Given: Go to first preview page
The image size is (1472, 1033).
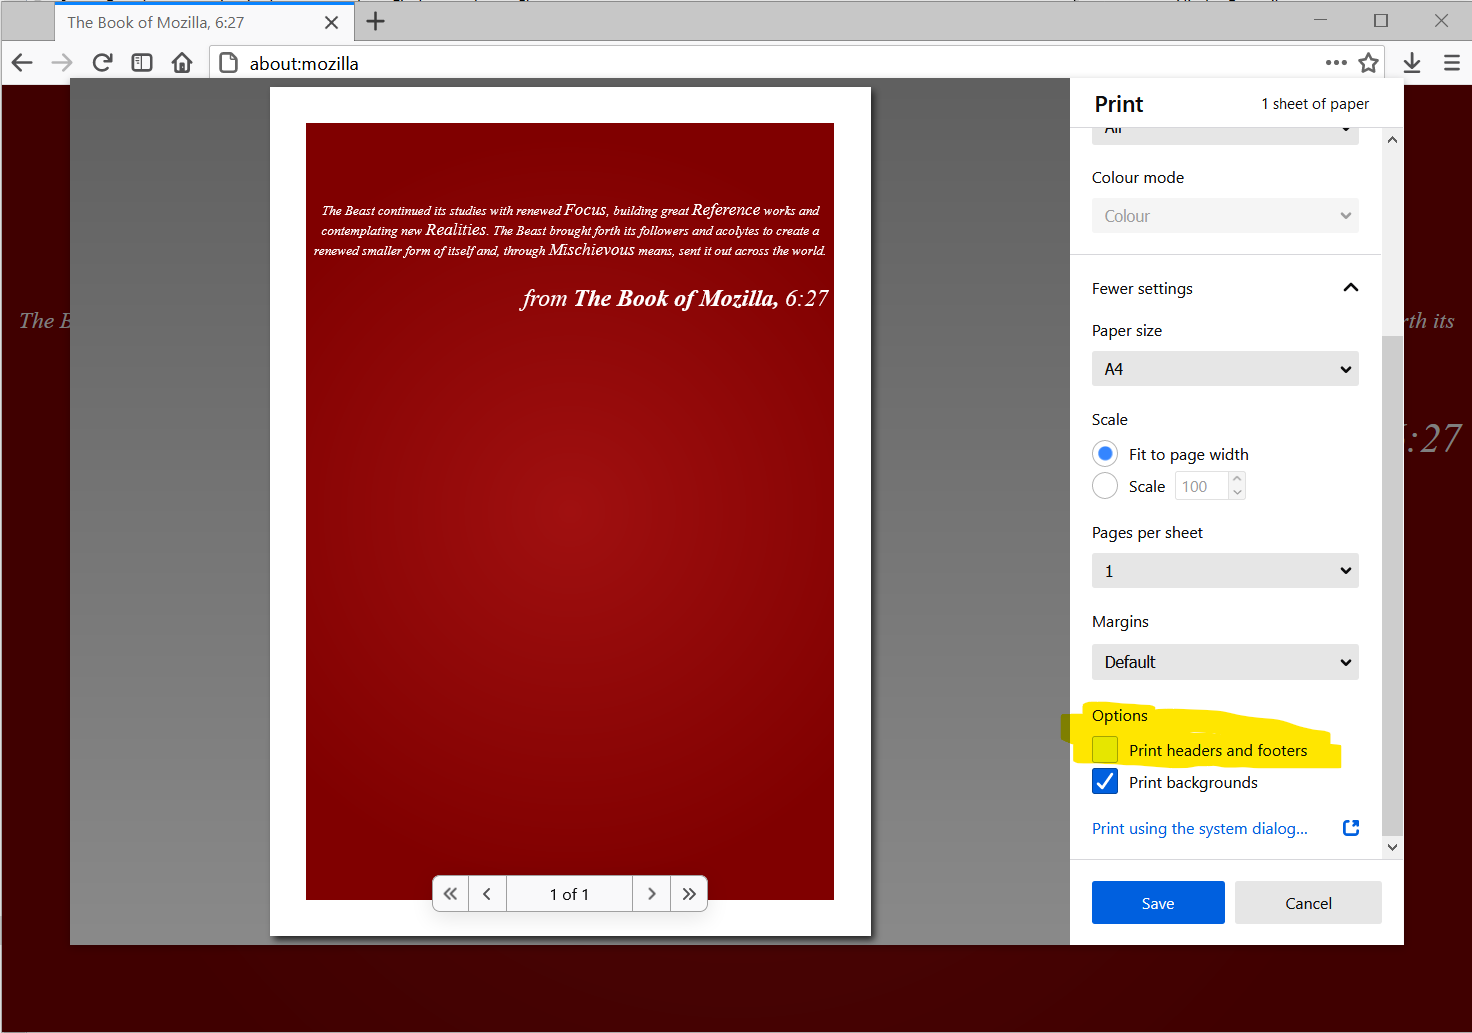Looking at the screenshot, I should coord(450,894).
